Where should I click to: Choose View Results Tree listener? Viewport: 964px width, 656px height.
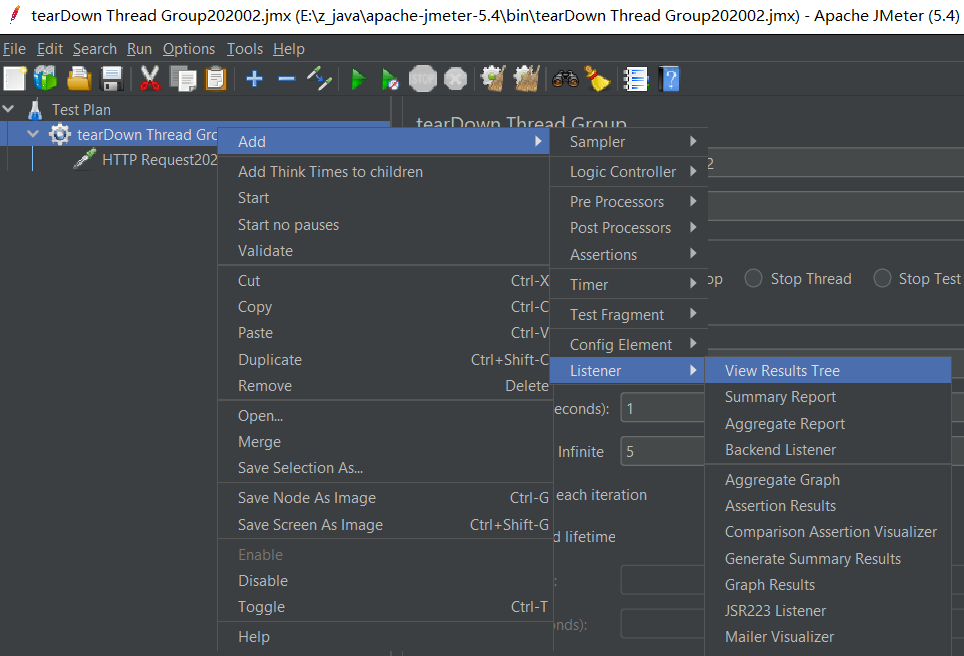coord(828,371)
